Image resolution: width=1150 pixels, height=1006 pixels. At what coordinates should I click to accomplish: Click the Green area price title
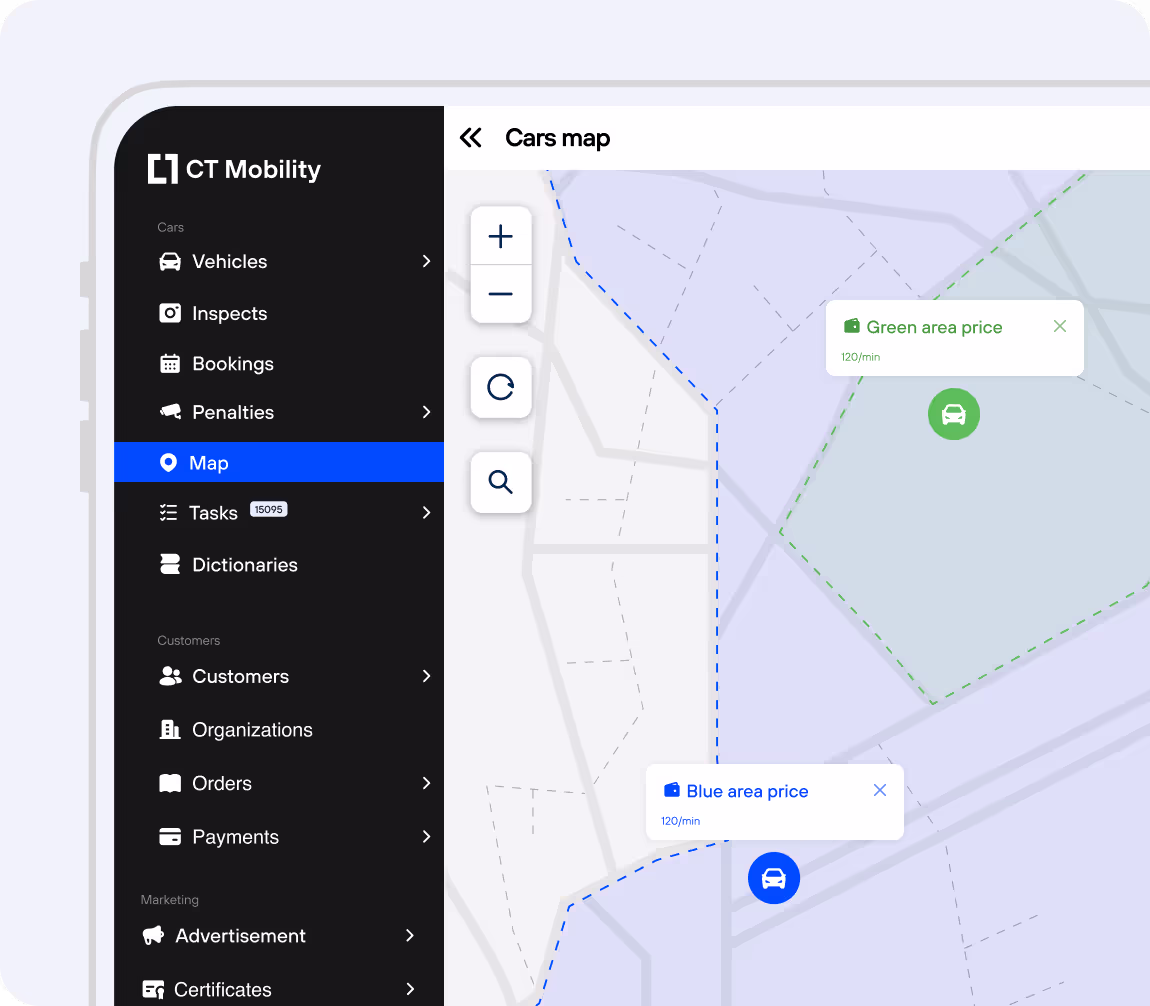pyautogui.click(x=934, y=327)
